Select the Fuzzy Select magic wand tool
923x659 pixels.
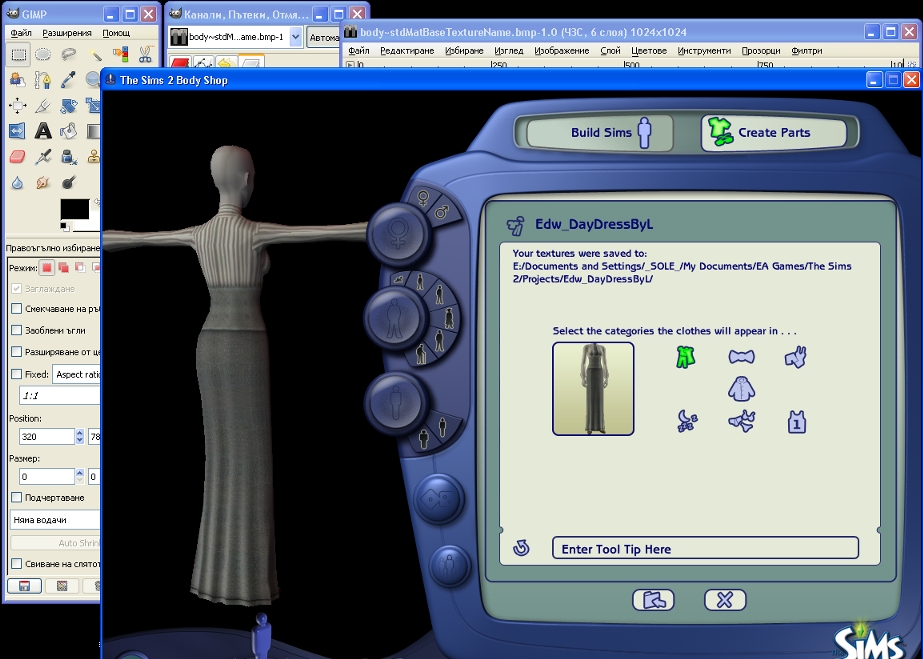(94, 55)
